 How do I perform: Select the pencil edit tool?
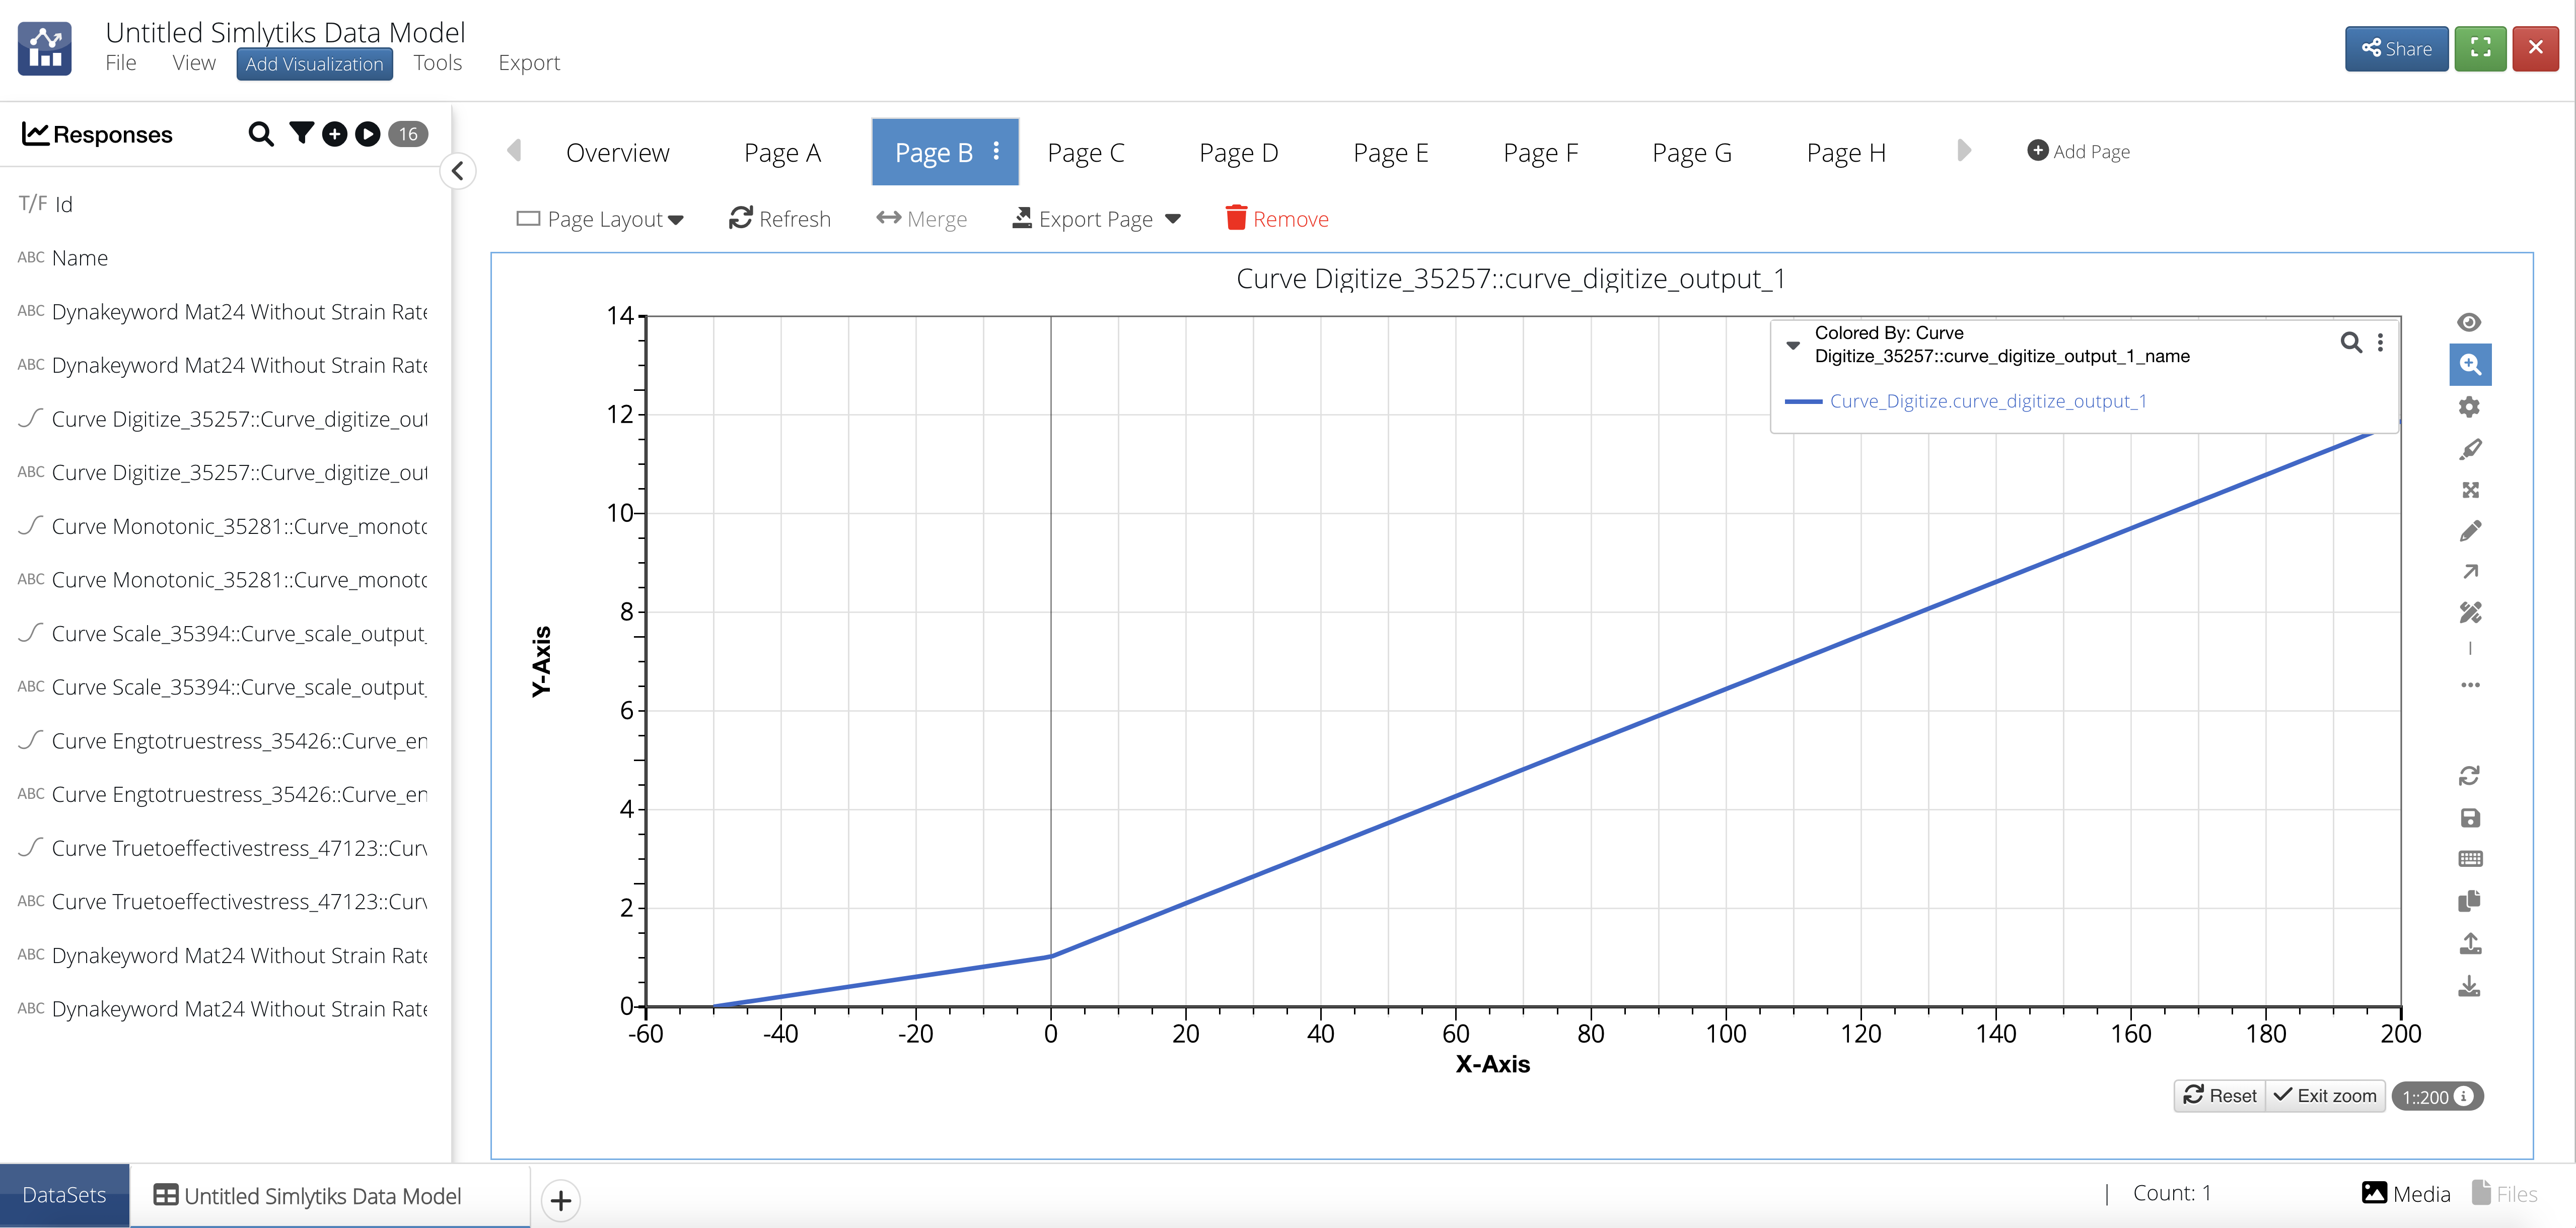coord(2470,531)
